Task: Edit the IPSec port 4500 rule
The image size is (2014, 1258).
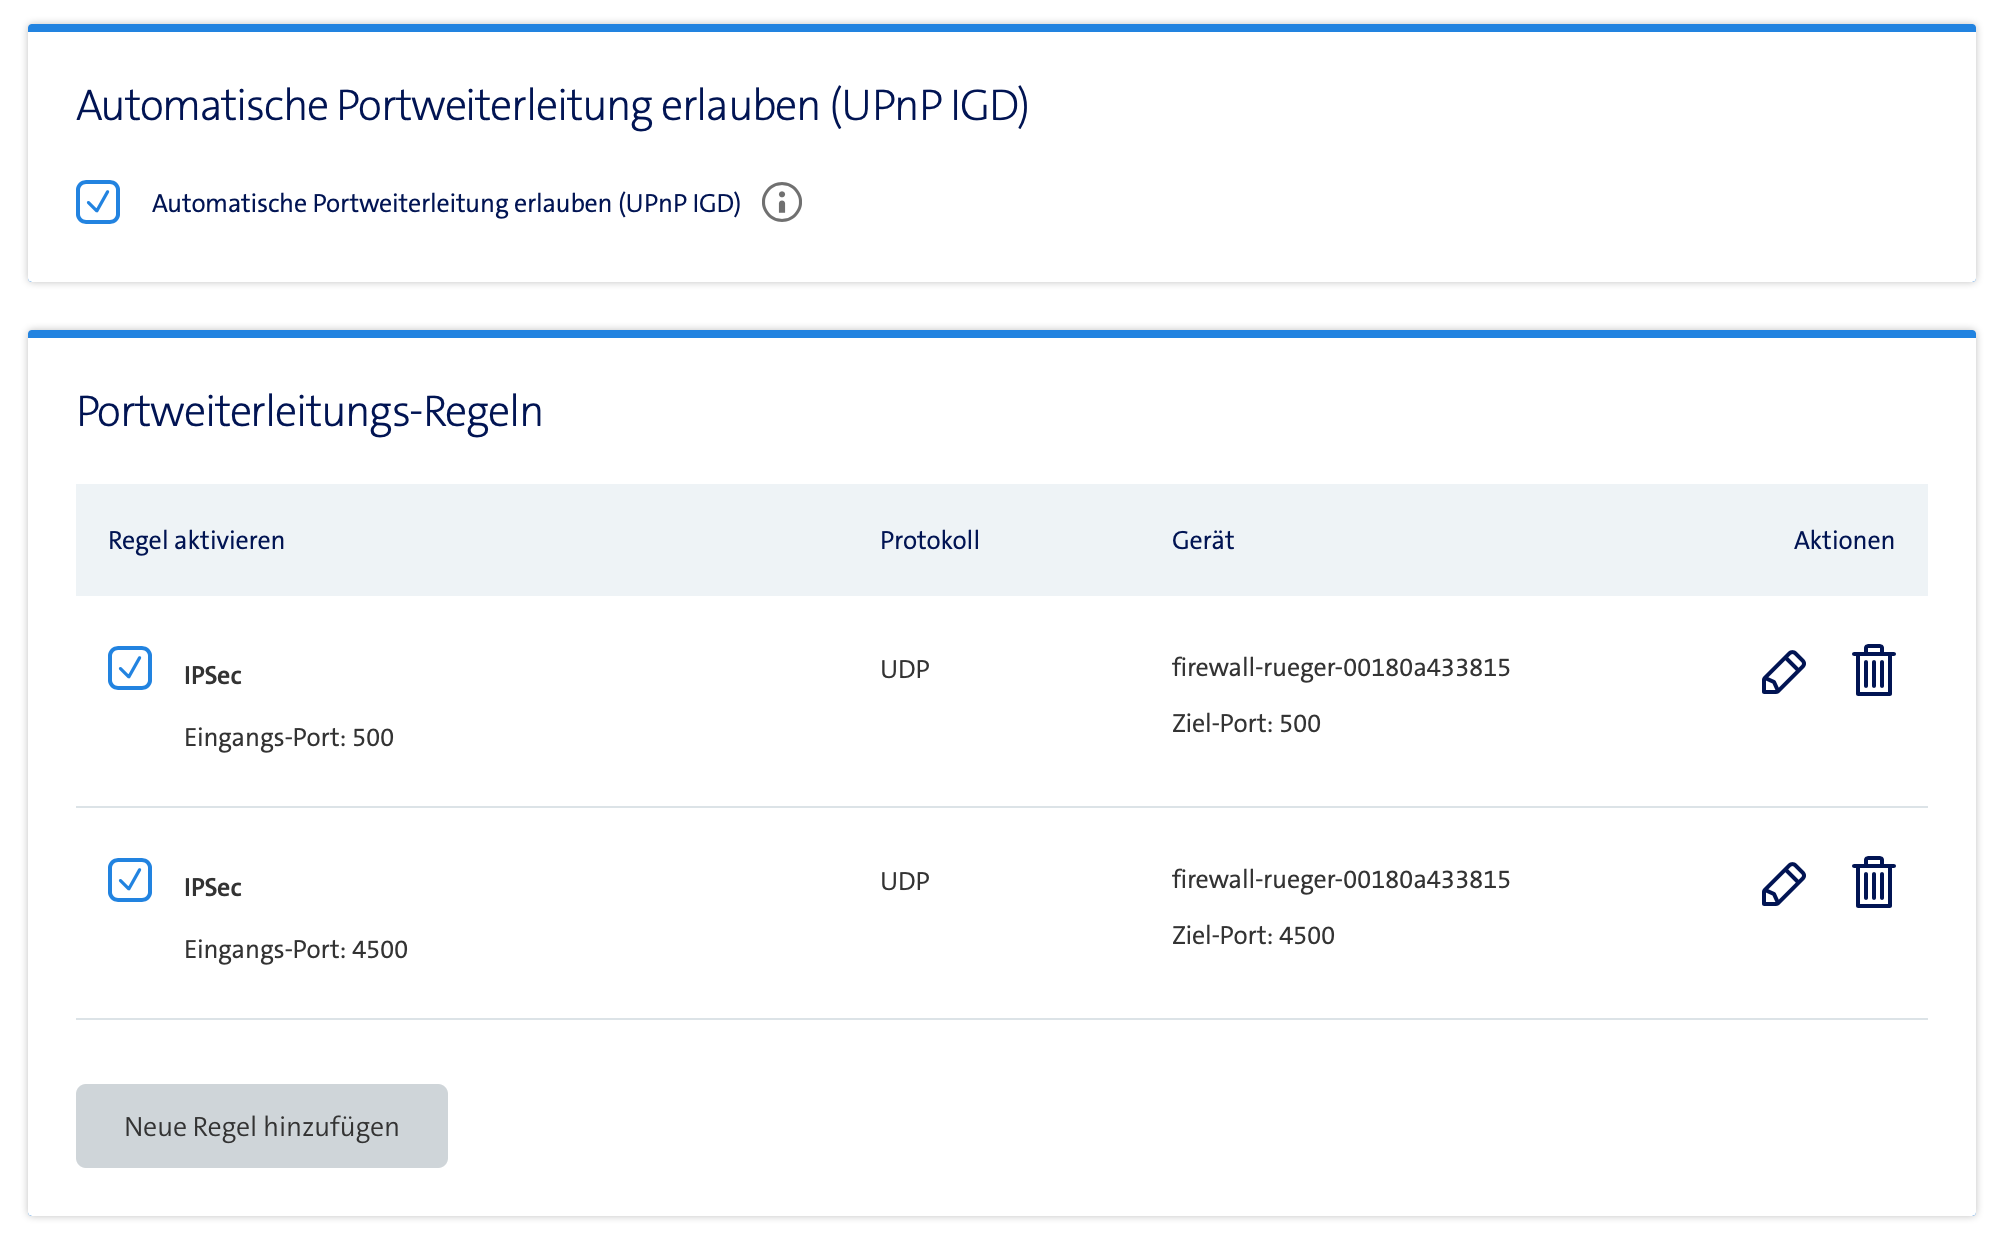Action: pos(1783,884)
